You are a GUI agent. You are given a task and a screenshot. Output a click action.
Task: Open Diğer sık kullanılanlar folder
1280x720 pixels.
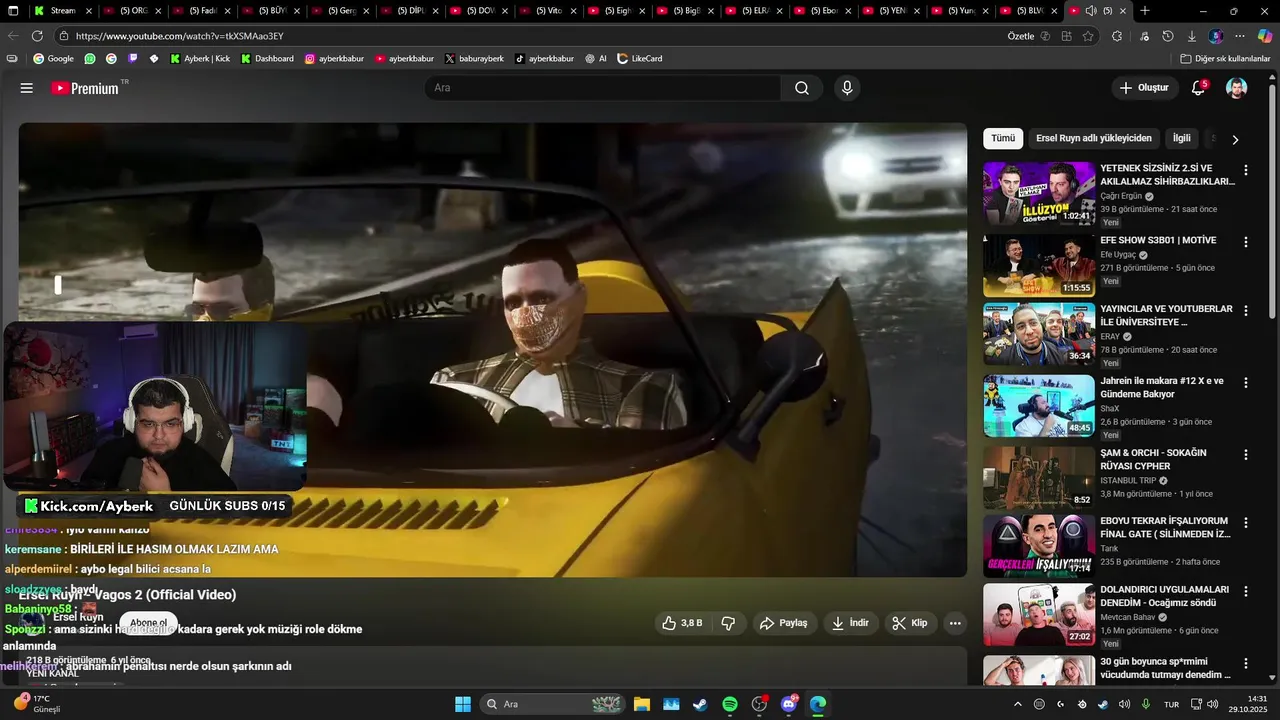click(x=1225, y=58)
